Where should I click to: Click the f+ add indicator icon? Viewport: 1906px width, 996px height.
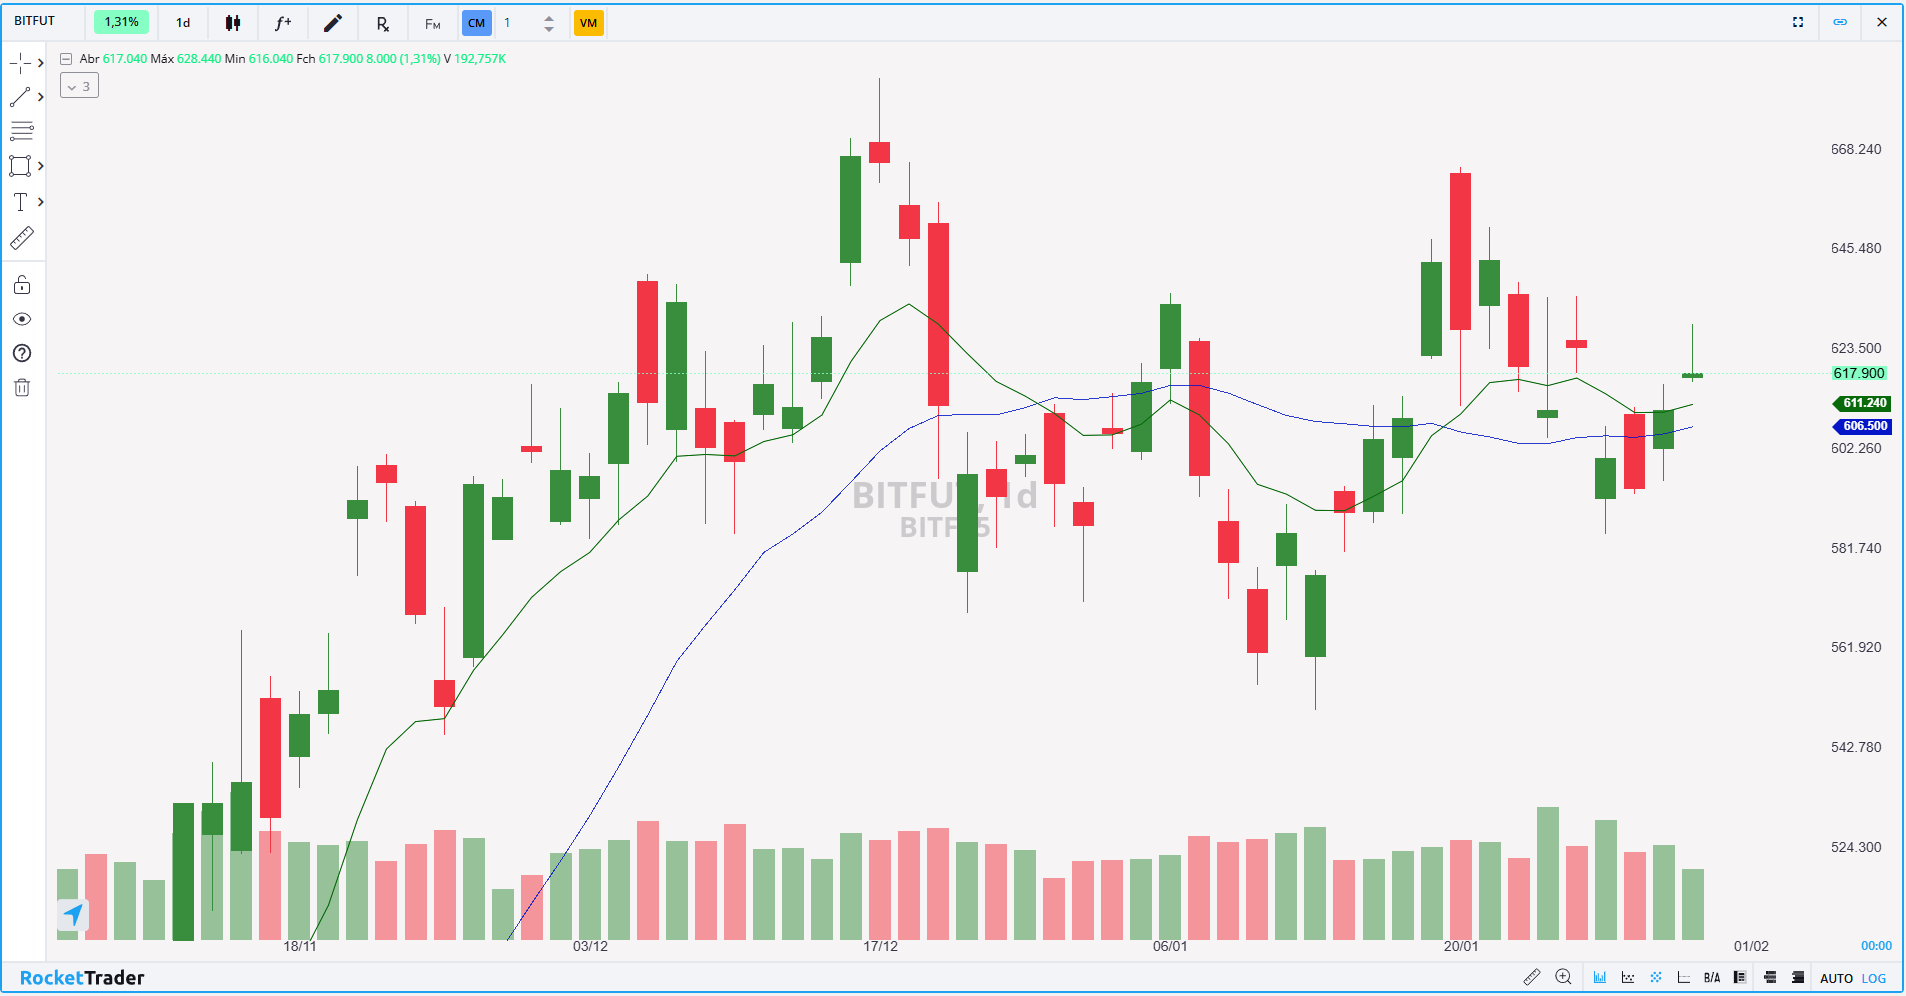point(283,23)
